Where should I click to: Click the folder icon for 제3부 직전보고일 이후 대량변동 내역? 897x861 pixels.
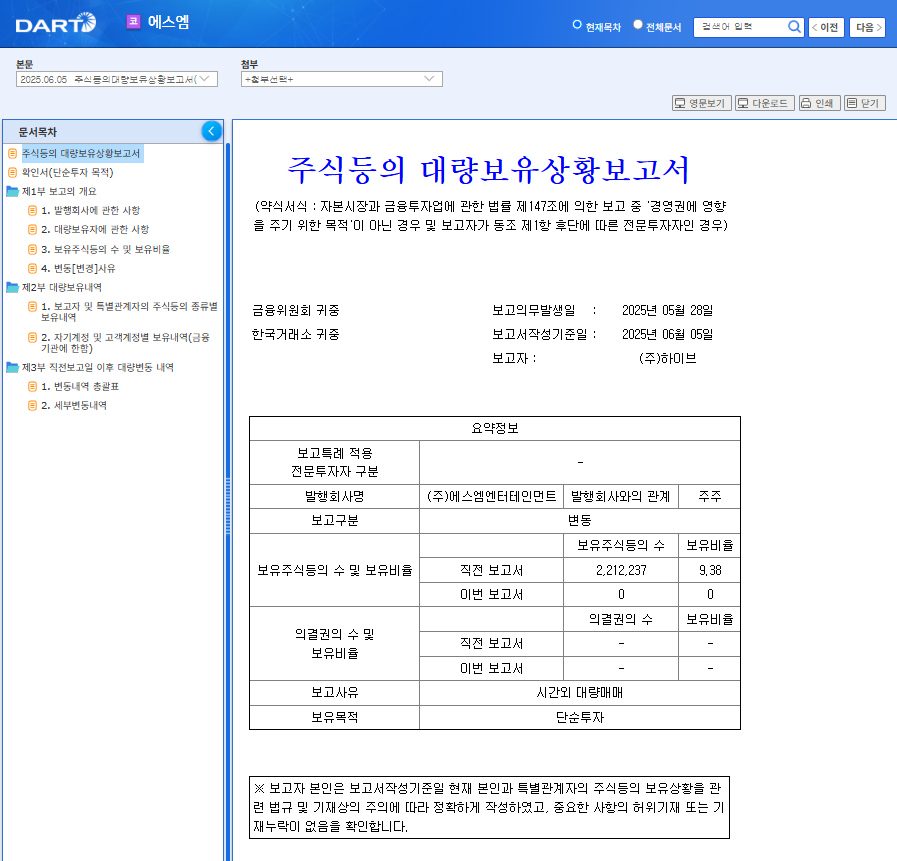coord(13,367)
